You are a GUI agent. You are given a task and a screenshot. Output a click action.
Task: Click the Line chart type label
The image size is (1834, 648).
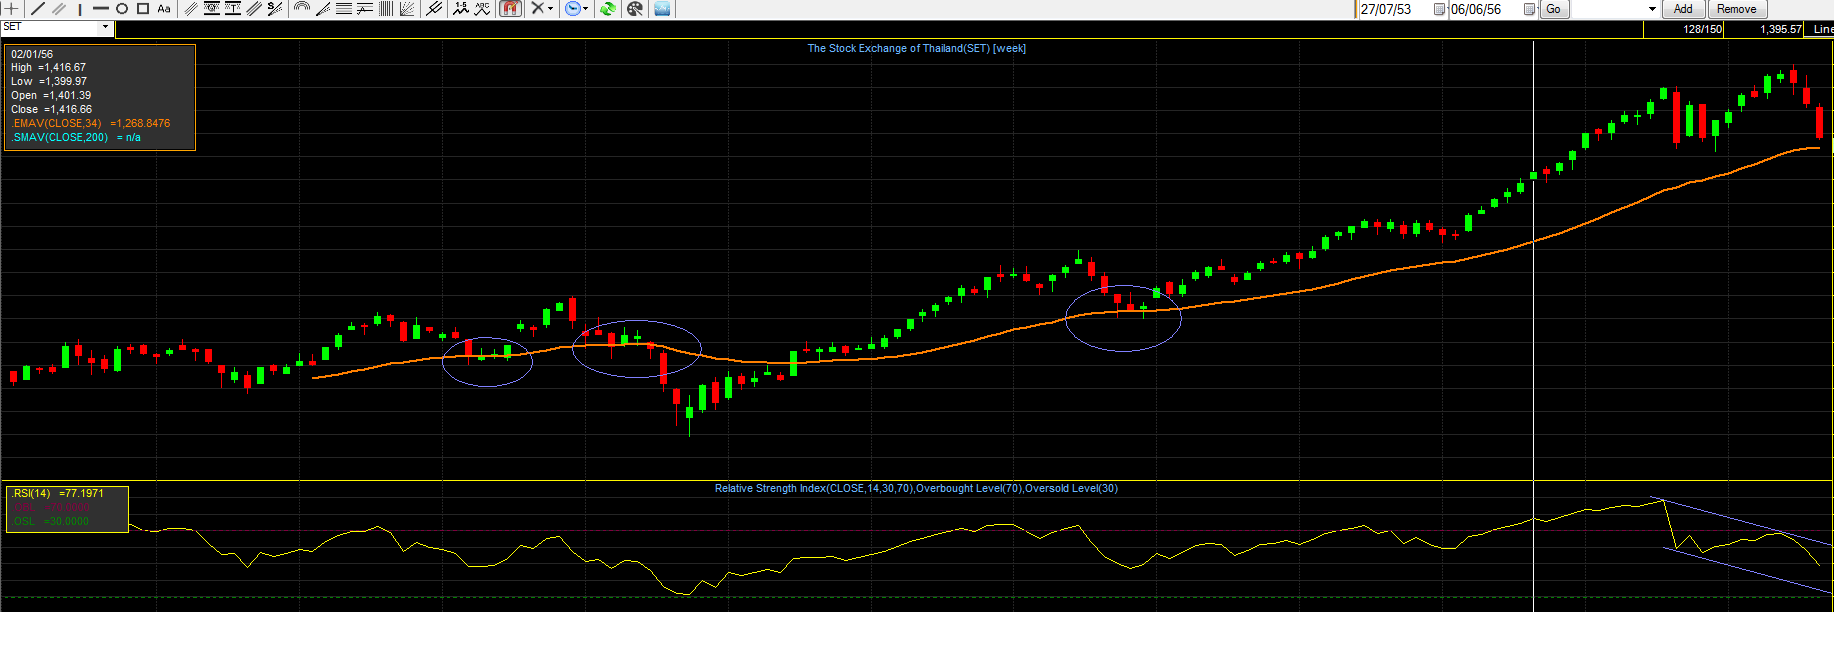pyautogui.click(x=1823, y=29)
